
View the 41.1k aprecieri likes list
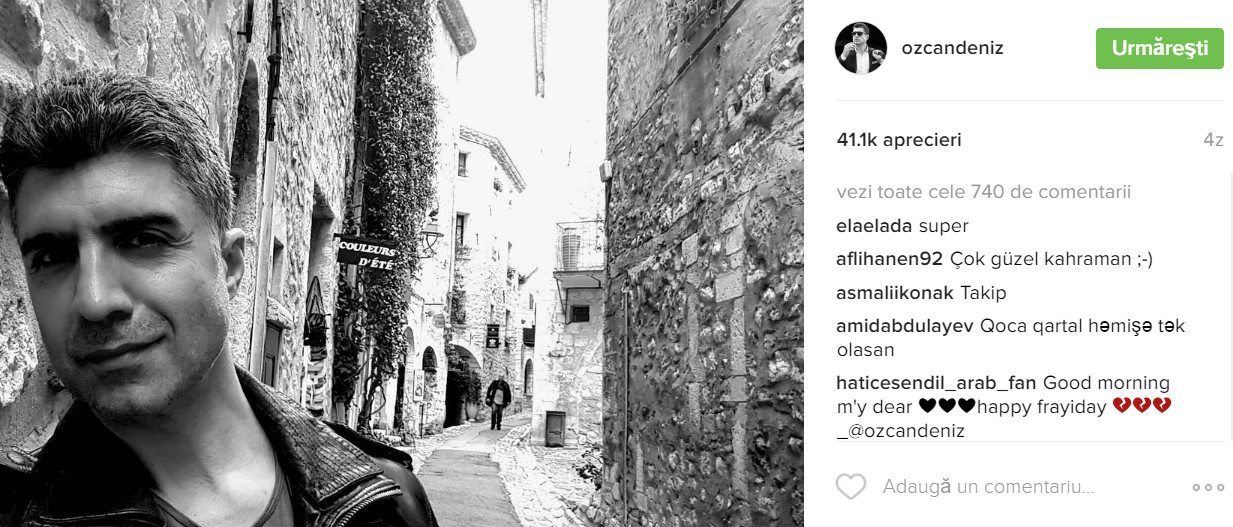point(899,140)
